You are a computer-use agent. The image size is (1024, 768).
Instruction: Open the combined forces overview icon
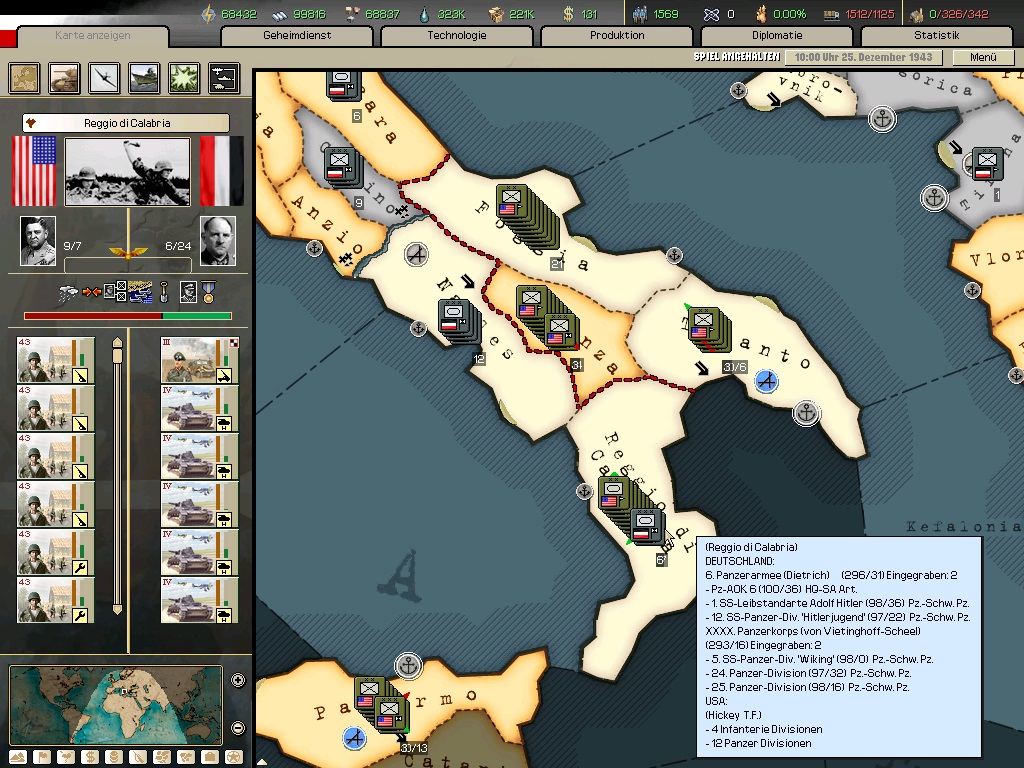click(223, 78)
